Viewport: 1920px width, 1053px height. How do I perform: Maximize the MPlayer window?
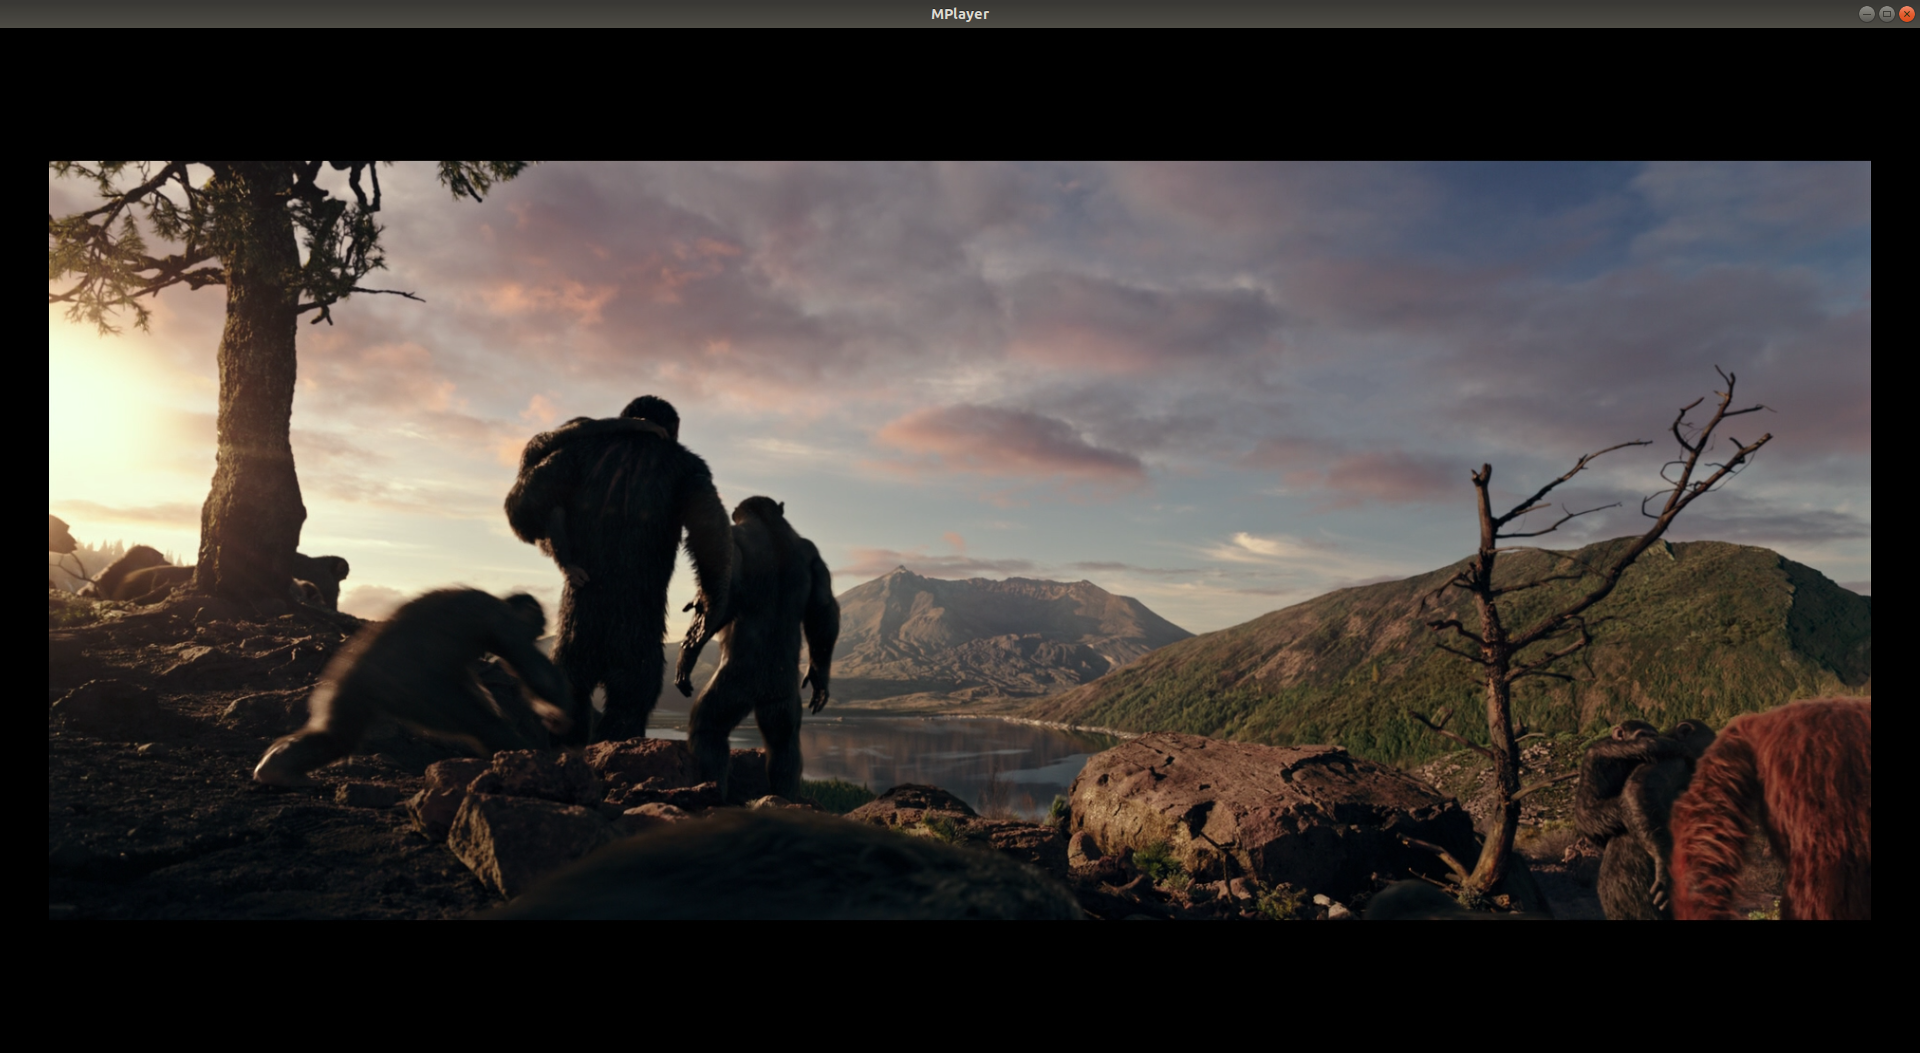[x=1886, y=14]
